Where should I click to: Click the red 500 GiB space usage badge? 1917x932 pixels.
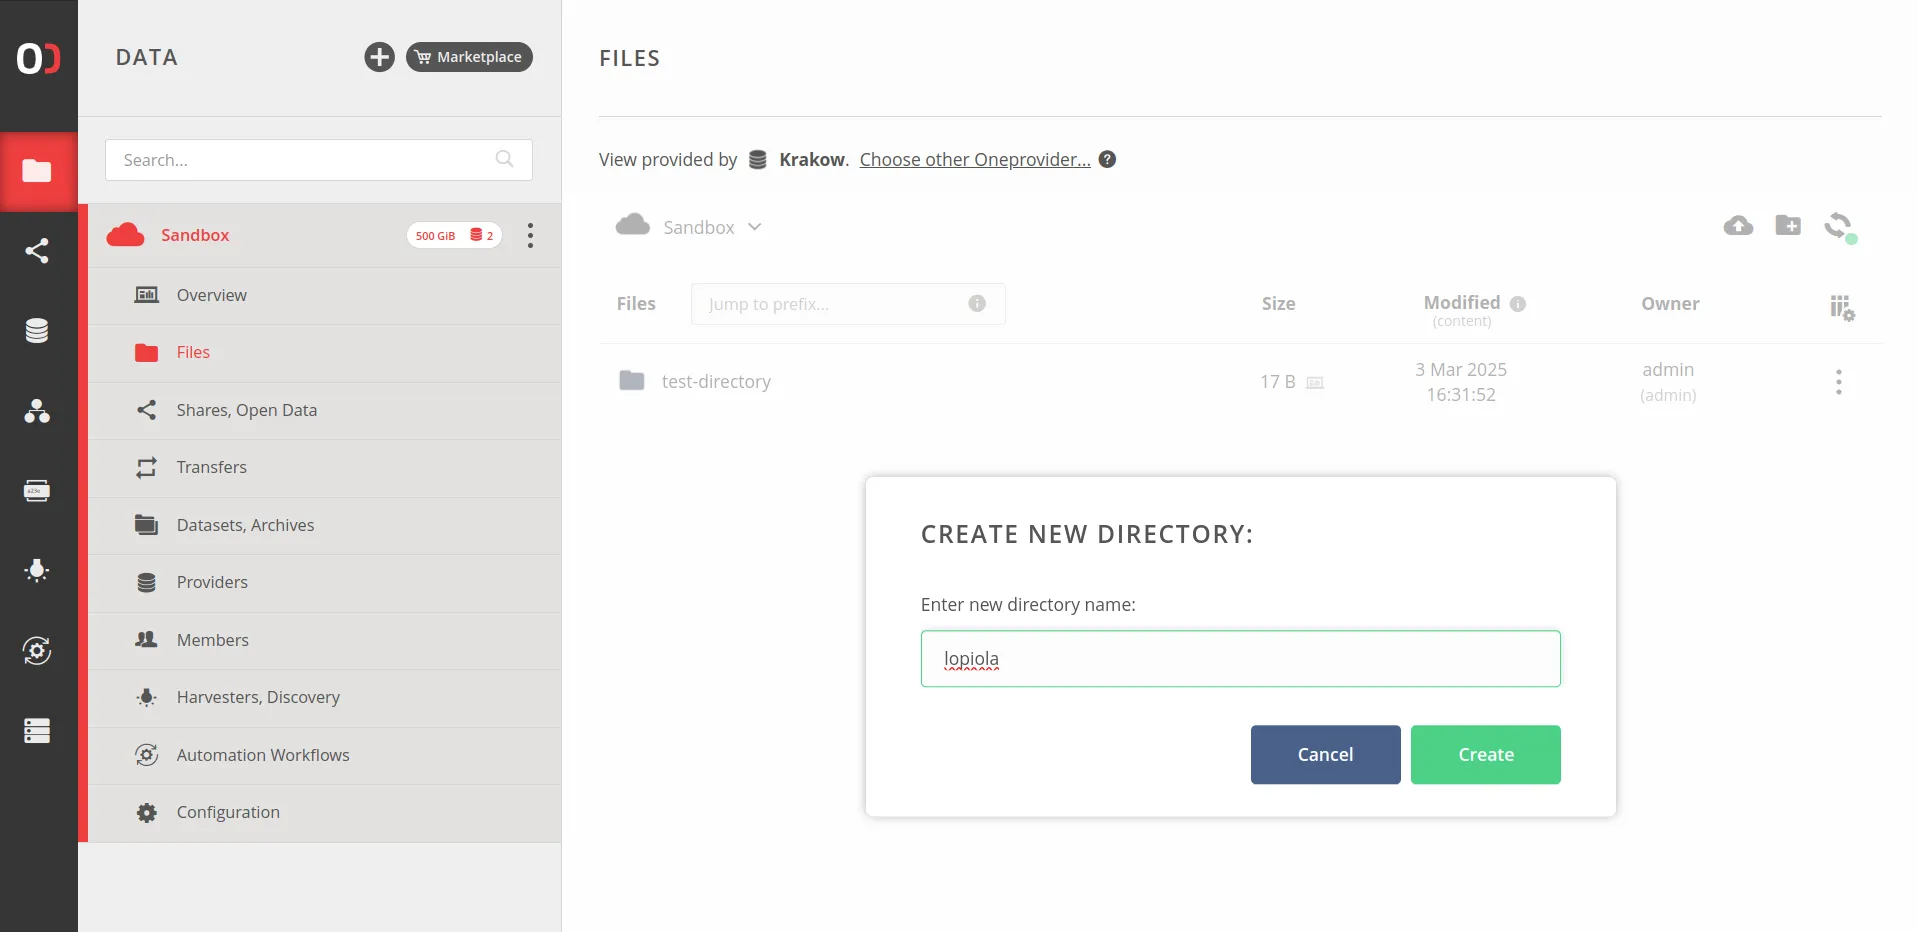click(x=453, y=235)
